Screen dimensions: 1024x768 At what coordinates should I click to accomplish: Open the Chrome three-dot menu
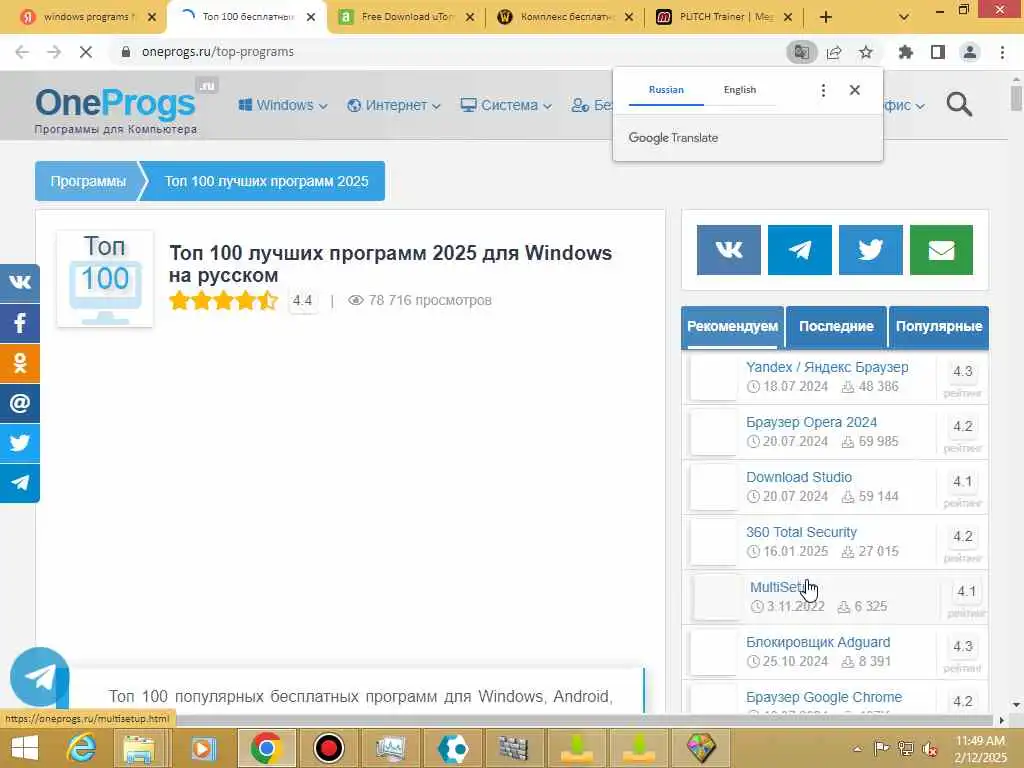click(1002, 52)
